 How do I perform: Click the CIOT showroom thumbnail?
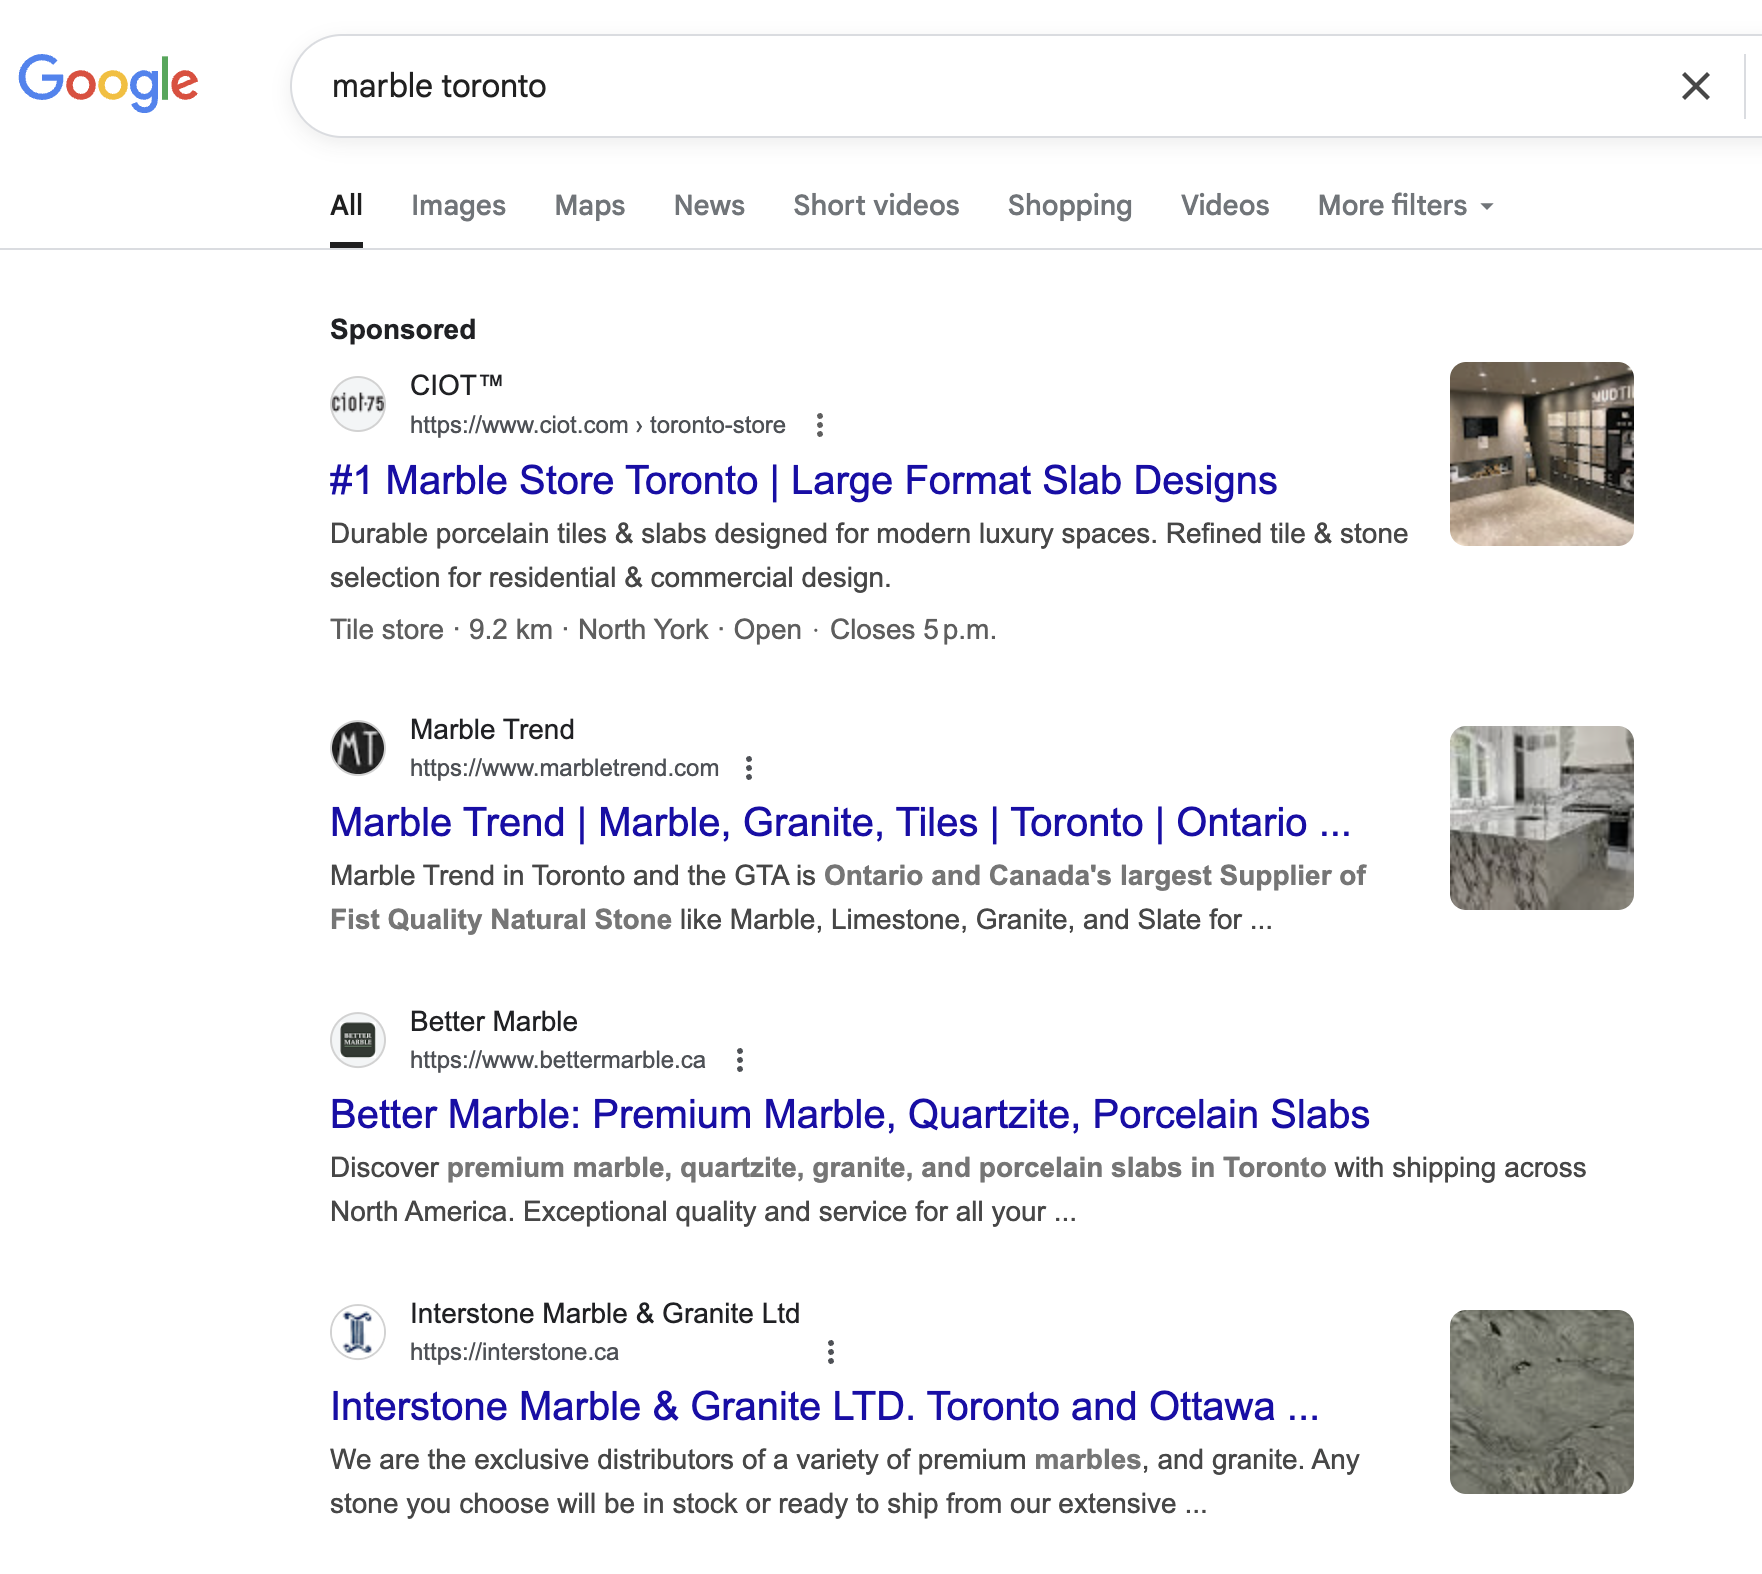pos(1541,454)
